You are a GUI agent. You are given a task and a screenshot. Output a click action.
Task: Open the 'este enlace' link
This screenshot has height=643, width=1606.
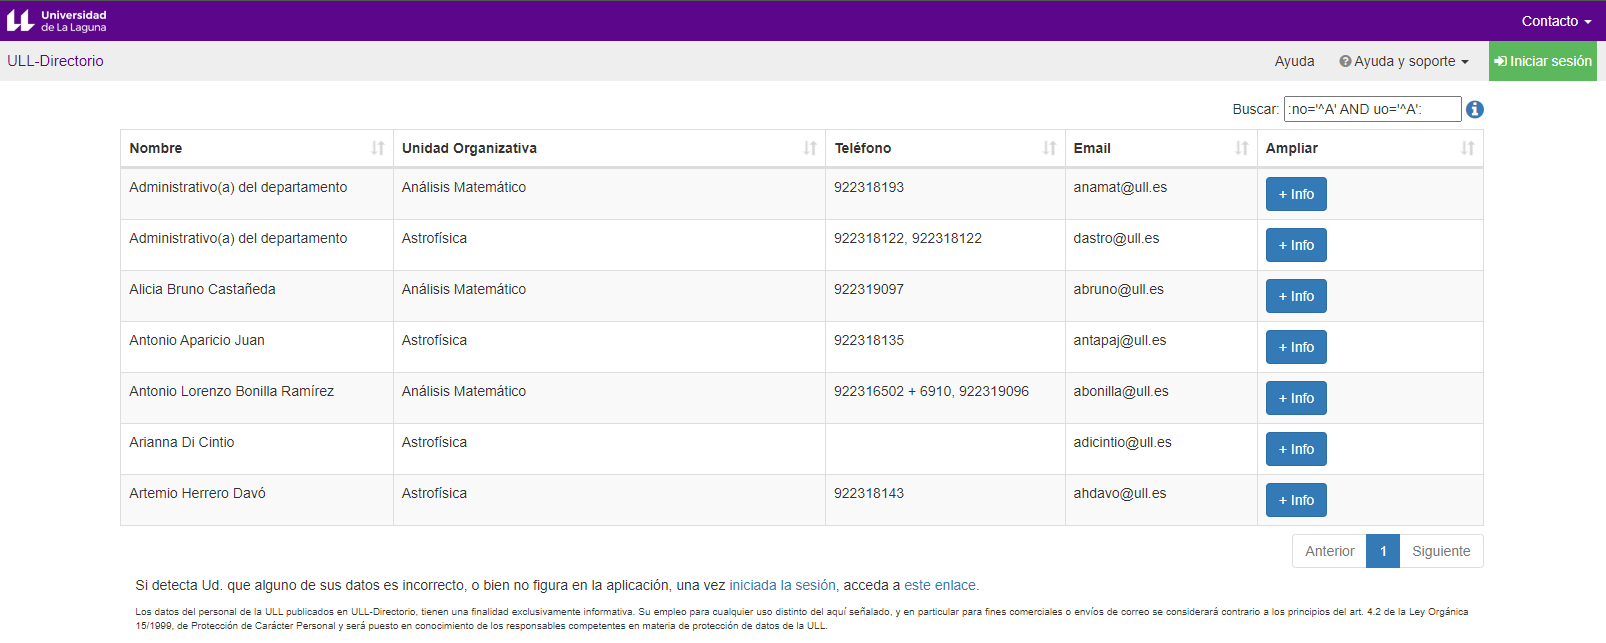(x=940, y=585)
